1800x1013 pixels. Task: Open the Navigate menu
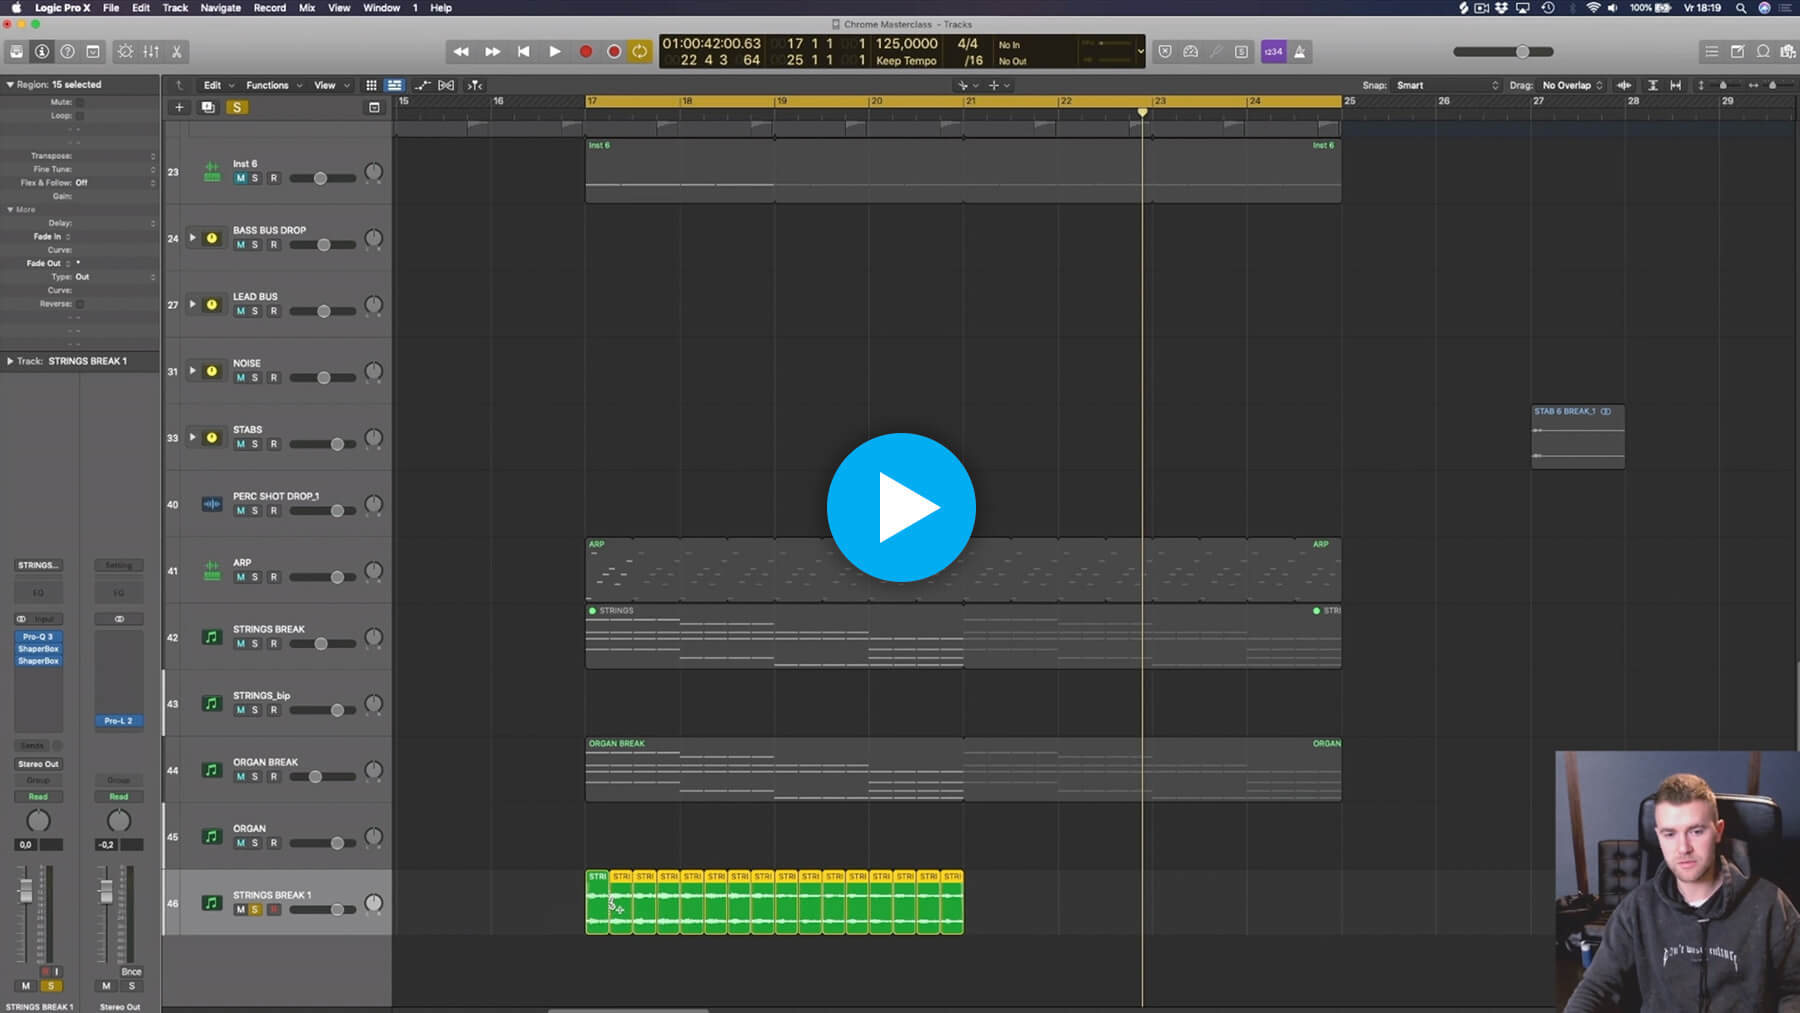tap(221, 8)
